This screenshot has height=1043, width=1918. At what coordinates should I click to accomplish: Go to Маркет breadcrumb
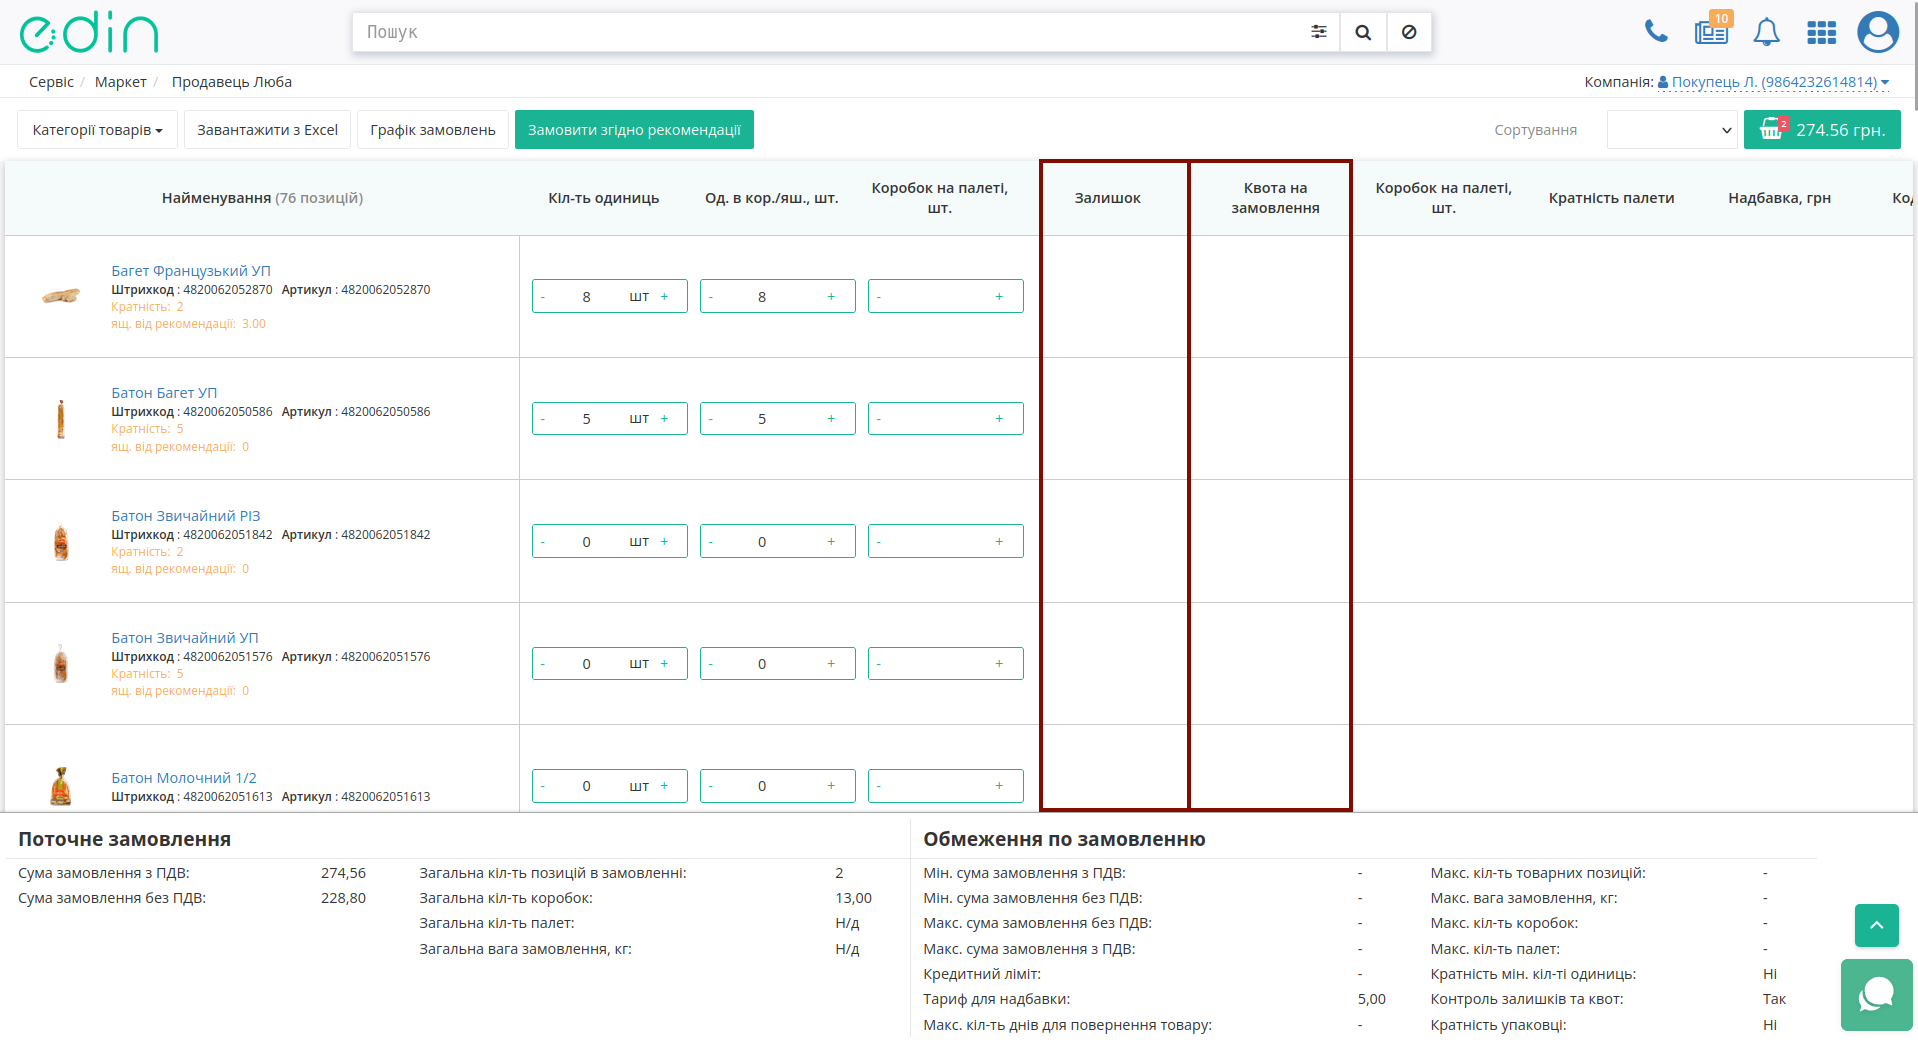pyautogui.click(x=121, y=82)
